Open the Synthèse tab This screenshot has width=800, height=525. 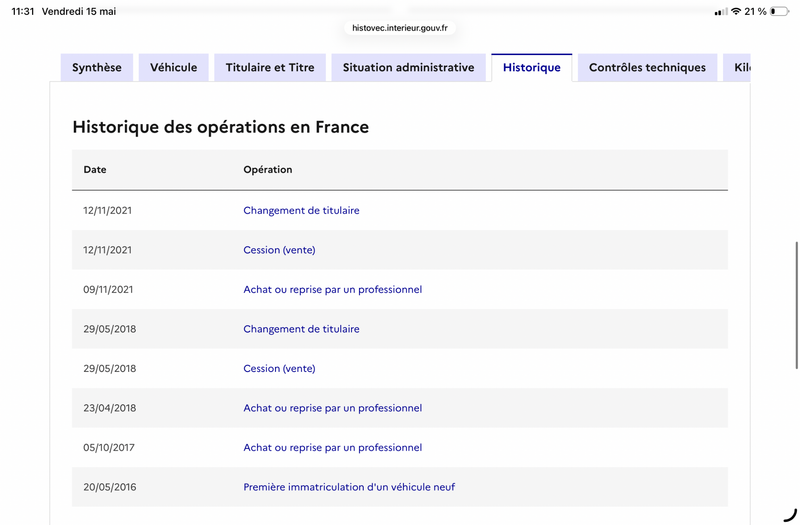click(97, 67)
